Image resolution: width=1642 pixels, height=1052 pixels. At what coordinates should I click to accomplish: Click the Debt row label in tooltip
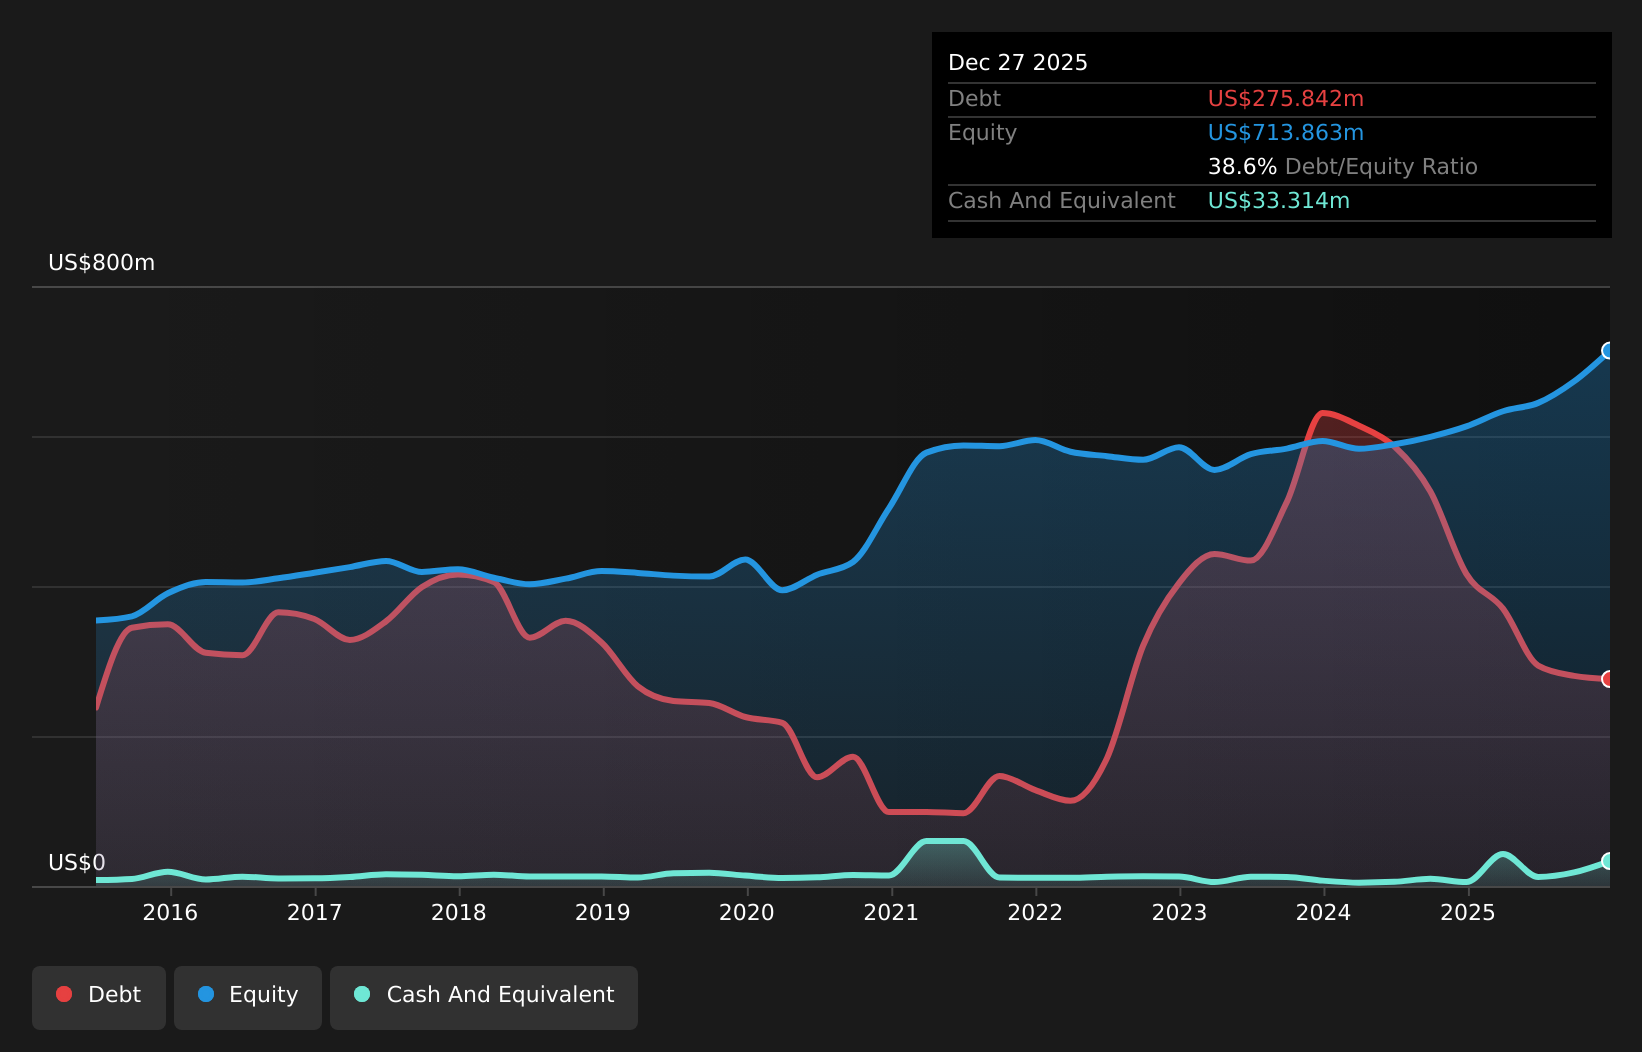click(974, 99)
